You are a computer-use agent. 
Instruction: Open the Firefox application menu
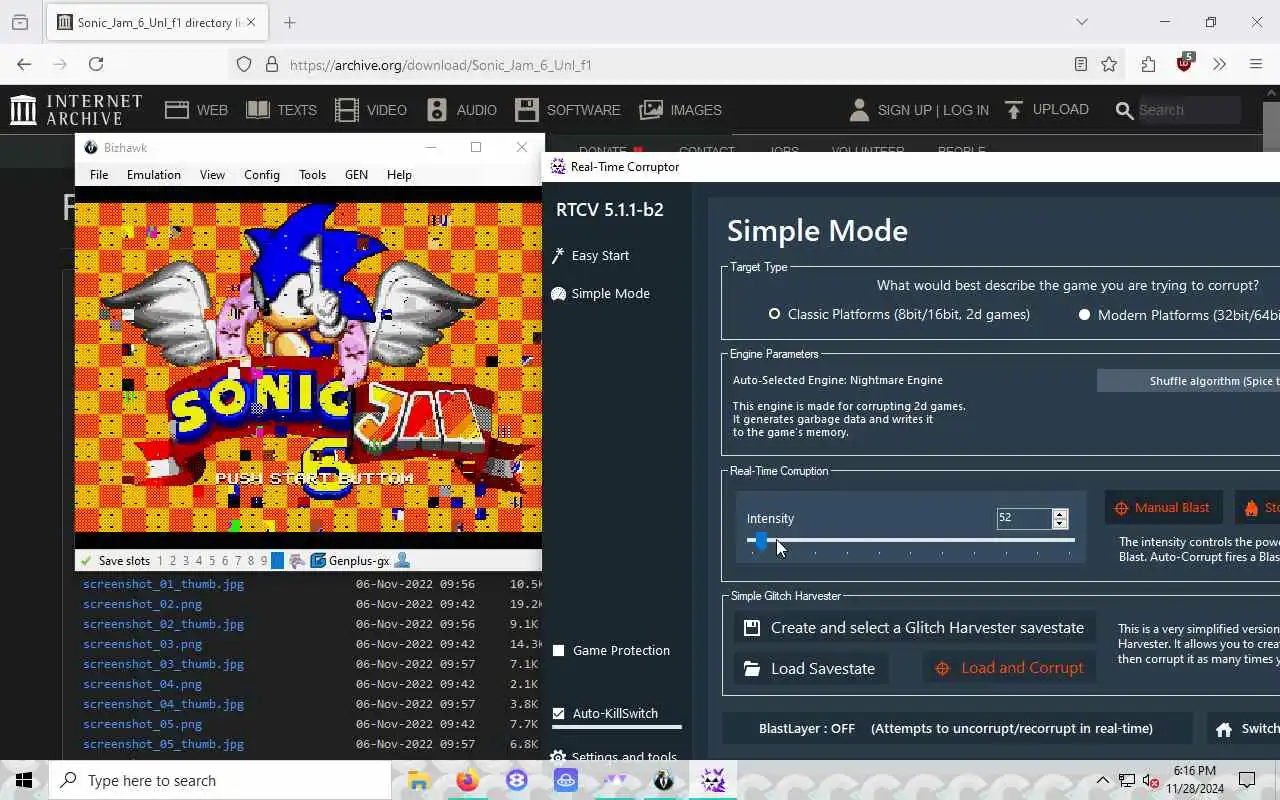[1256, 64]
